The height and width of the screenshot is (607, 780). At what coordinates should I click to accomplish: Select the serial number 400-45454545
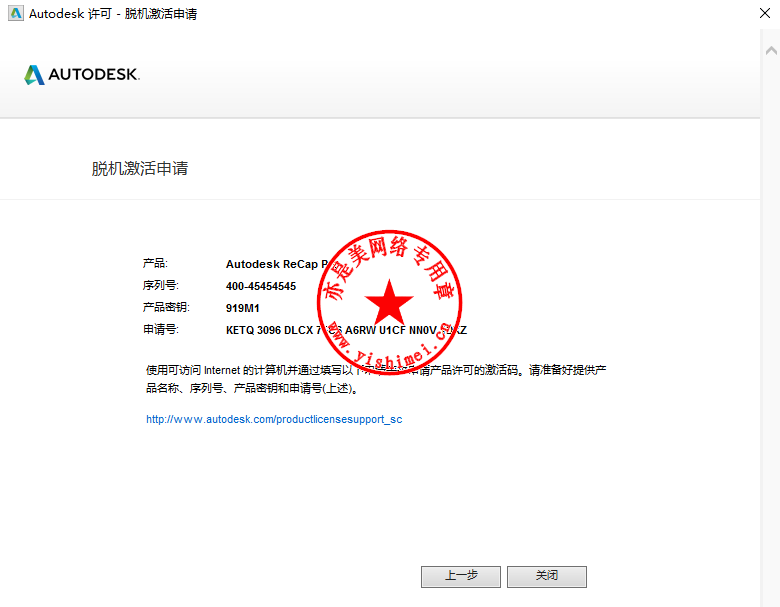click(x=261, y=286)
